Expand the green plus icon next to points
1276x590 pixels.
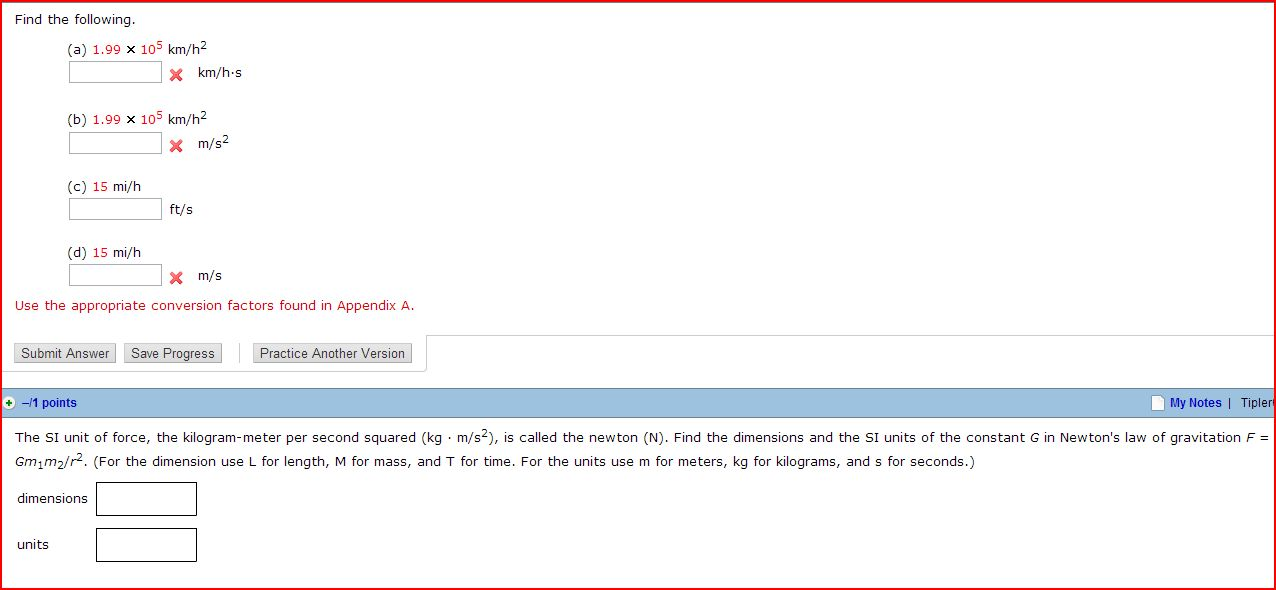click(x=9, y=403)
